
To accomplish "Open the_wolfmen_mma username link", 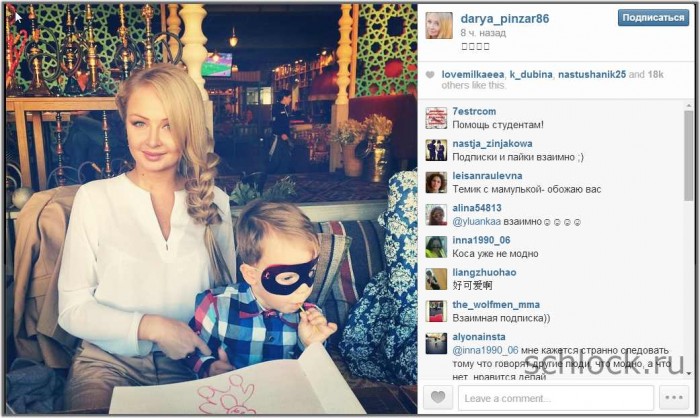I will pyautogui.click(x=496, y=305).
